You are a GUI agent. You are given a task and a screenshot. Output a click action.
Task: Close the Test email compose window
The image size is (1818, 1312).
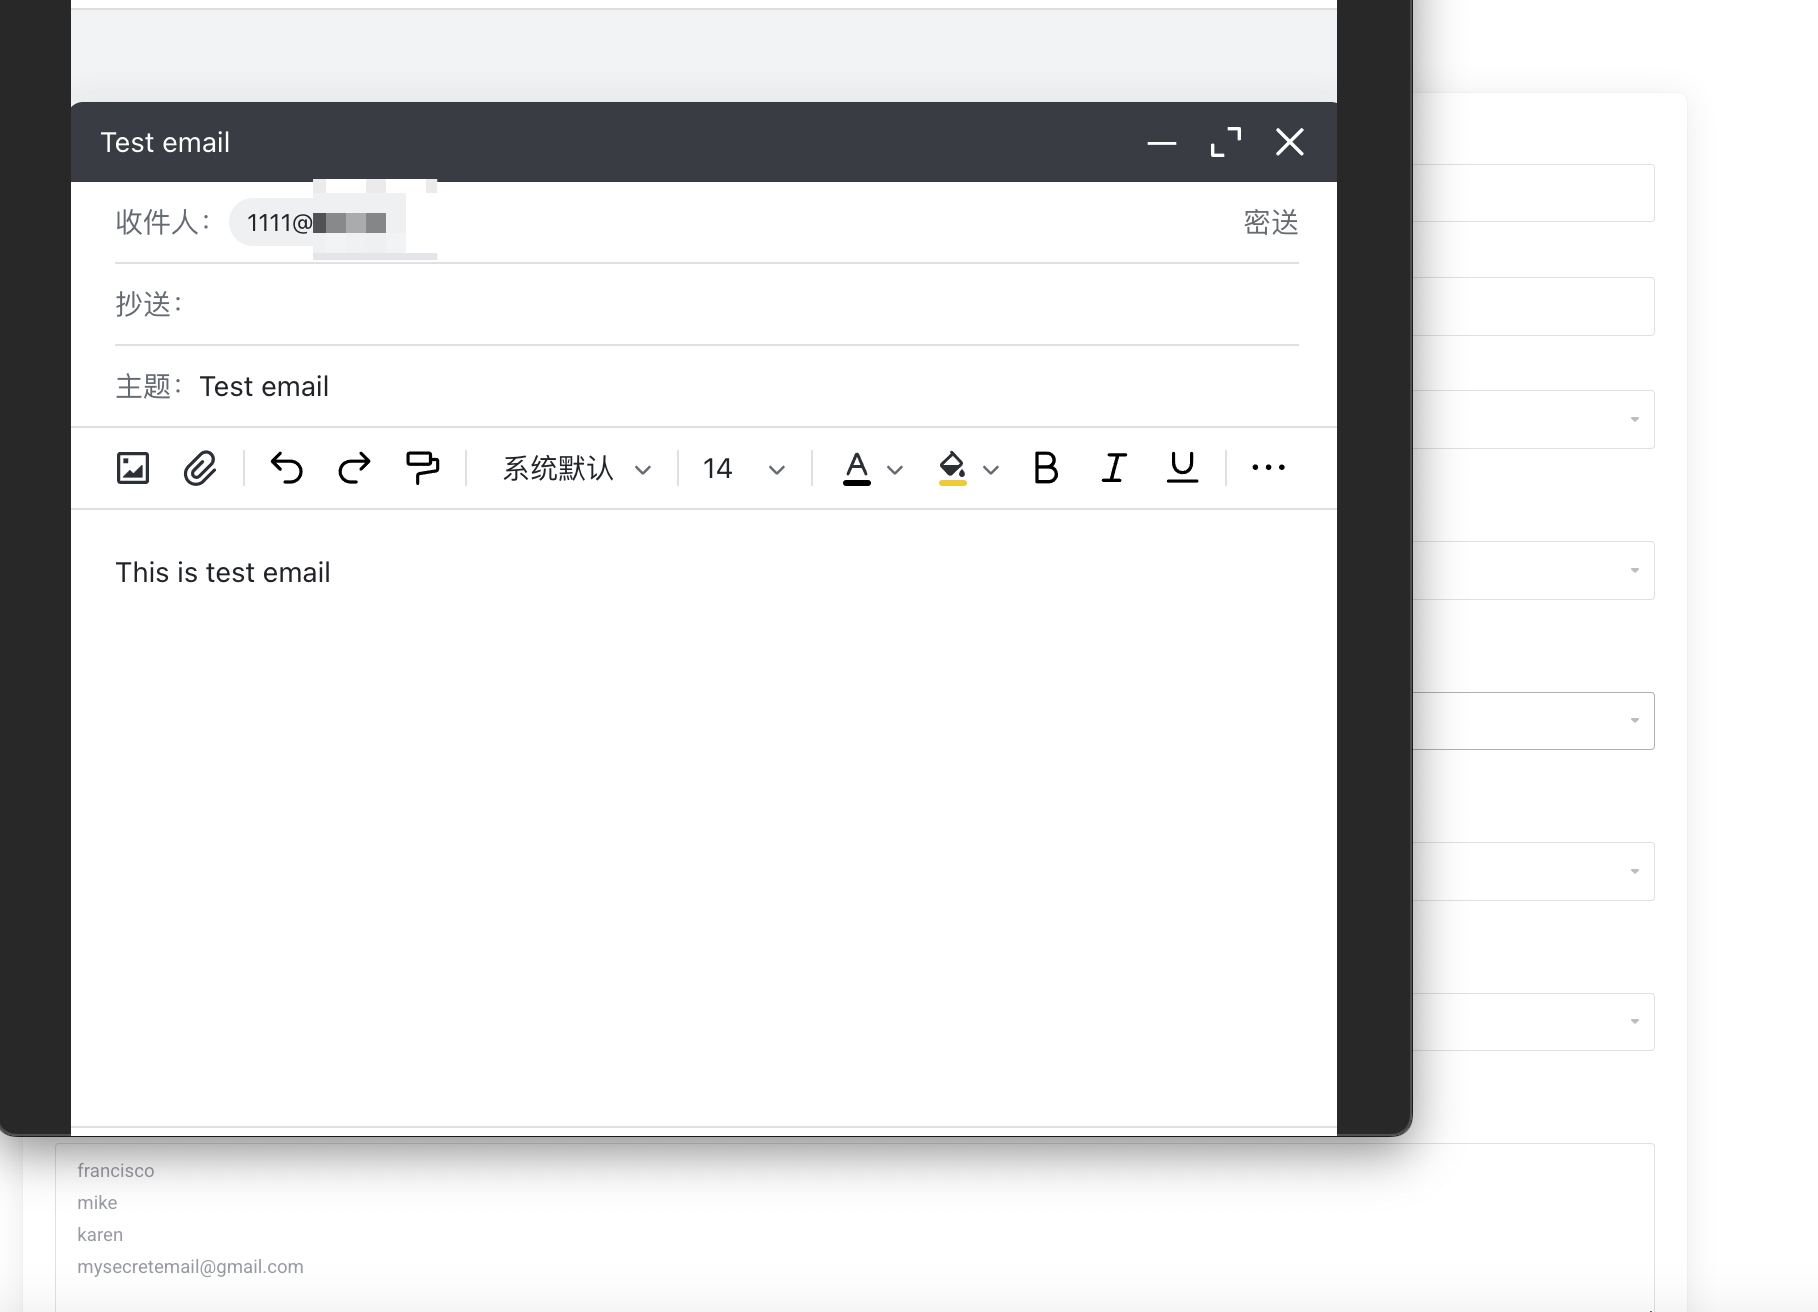[1290, 142]
